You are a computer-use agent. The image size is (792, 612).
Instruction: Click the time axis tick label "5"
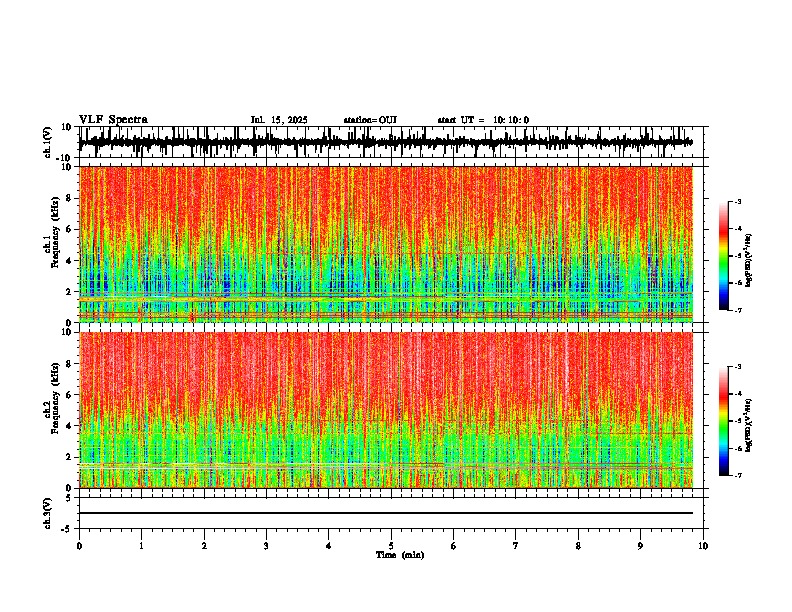pos(391,546)
